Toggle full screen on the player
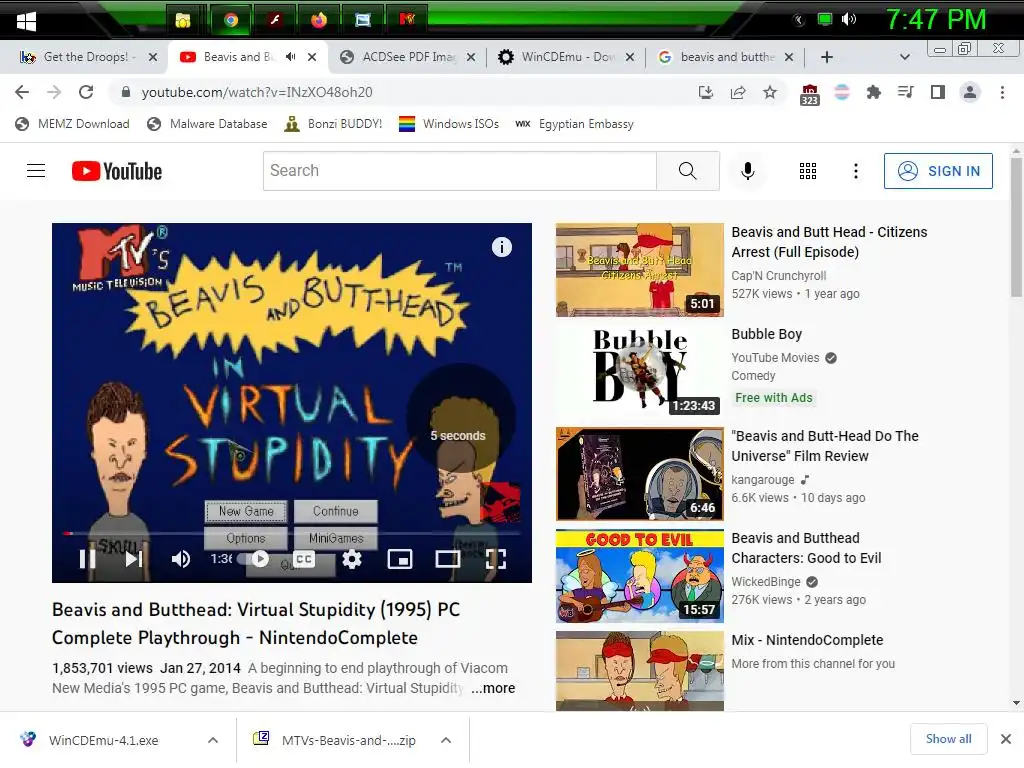Screen dimensions: 1024x768 click(496, 559)
